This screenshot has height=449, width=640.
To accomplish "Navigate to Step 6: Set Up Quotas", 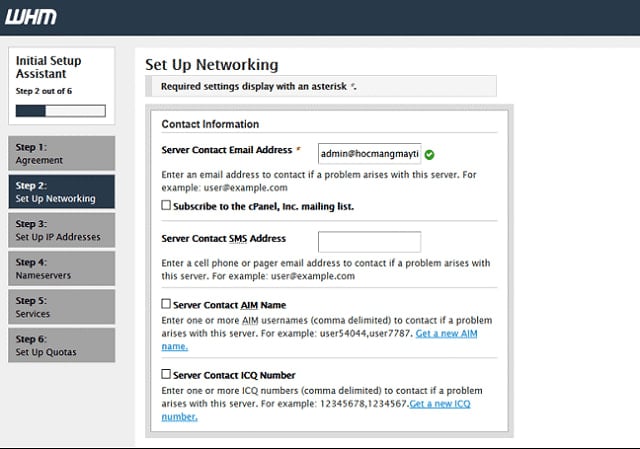I will click(x=60, y=345).
